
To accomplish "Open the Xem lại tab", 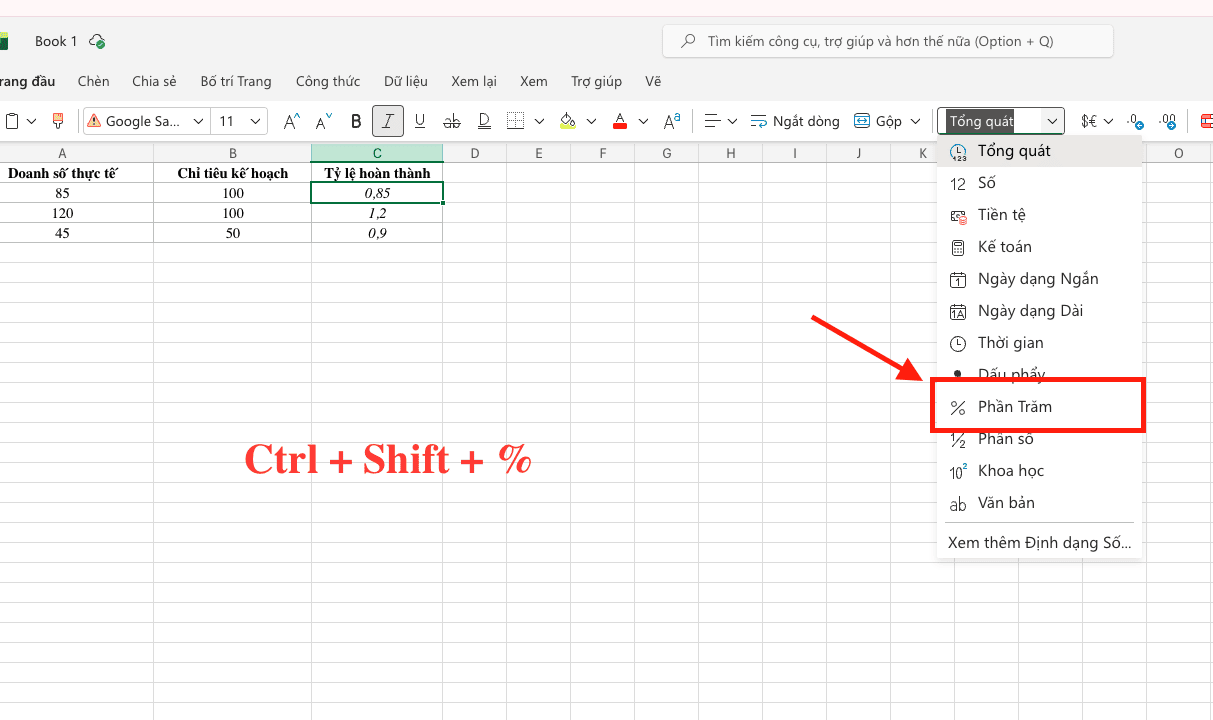I will coord(474,81).
